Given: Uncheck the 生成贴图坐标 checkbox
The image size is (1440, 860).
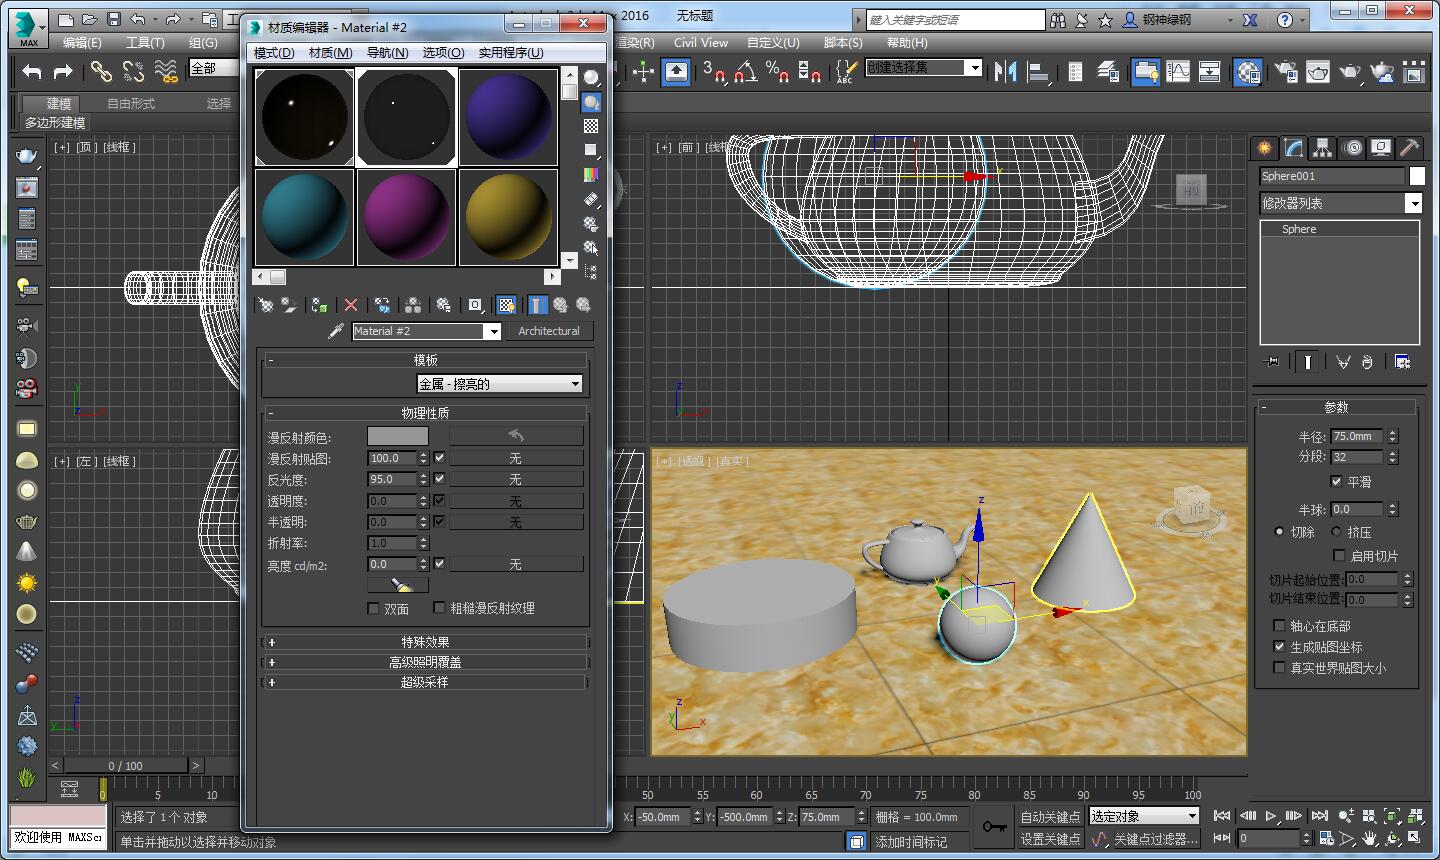Looking at the screenshot, I should click(1280, 646).
